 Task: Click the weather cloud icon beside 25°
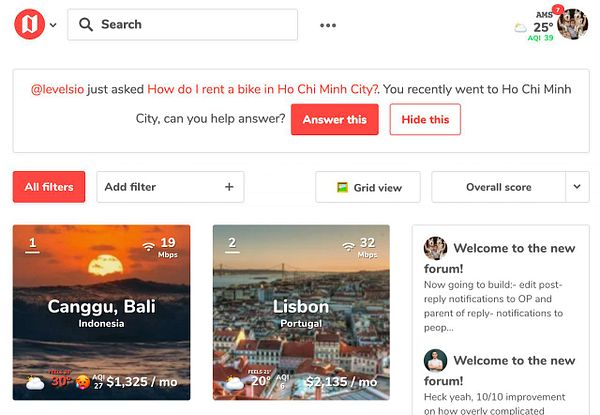pyautogui.click(x=520, y=28)
